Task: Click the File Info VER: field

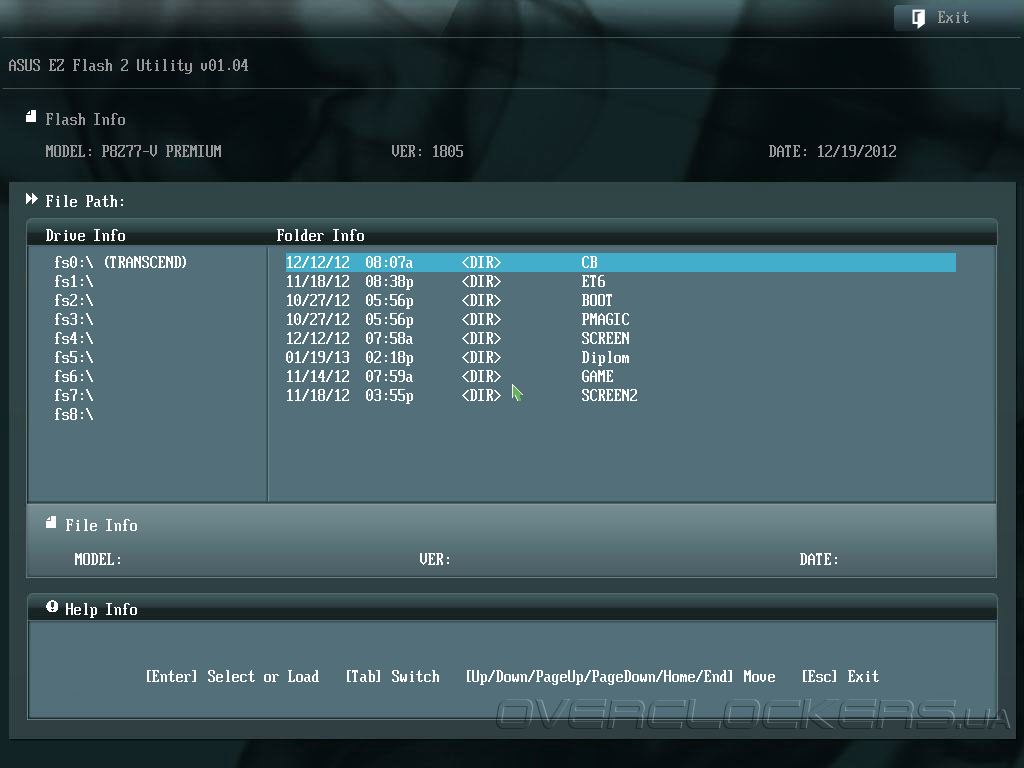Action: click(x=435, y=560)
